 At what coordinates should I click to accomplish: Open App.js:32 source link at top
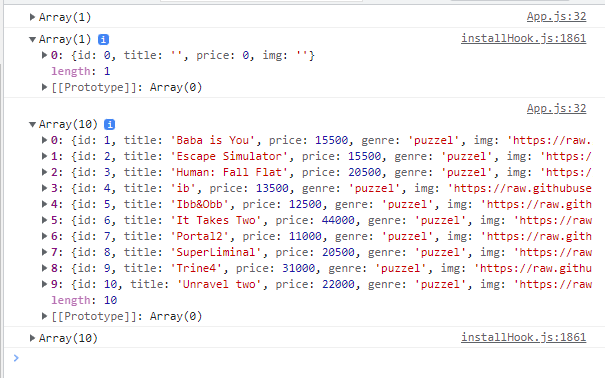point(556,17)
